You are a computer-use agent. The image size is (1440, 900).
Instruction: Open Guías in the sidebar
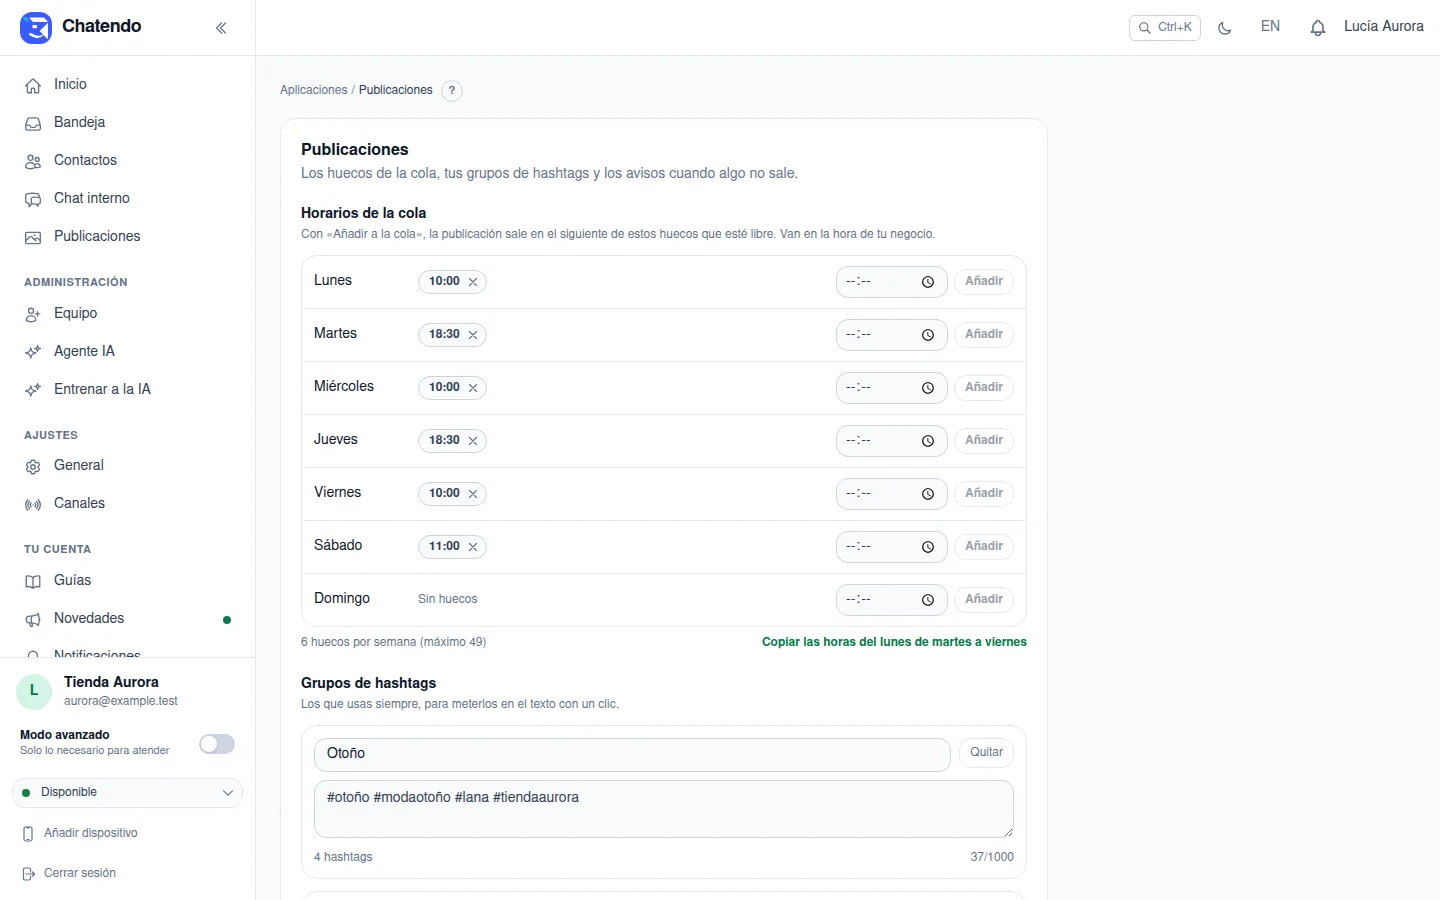127,581
